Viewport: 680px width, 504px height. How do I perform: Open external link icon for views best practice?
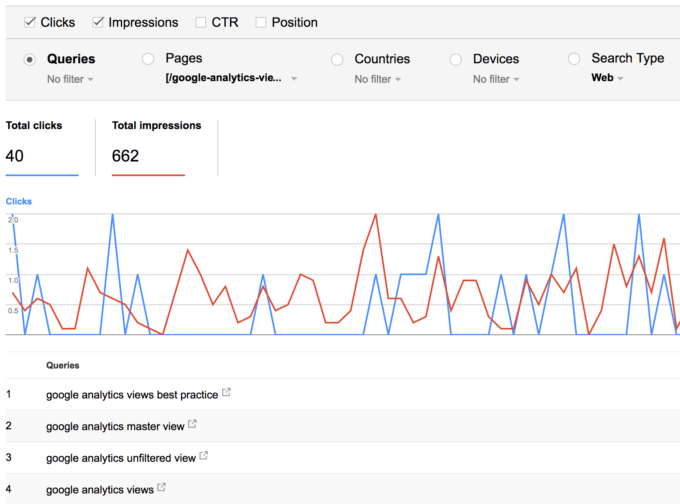tap(226, 392)
